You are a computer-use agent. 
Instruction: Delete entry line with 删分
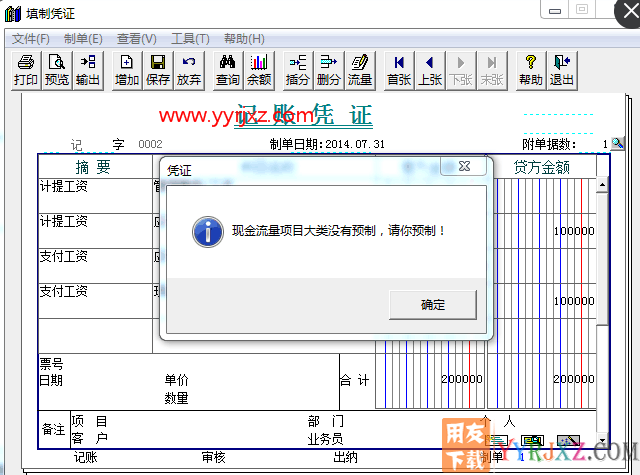click(x=329, y=70)
